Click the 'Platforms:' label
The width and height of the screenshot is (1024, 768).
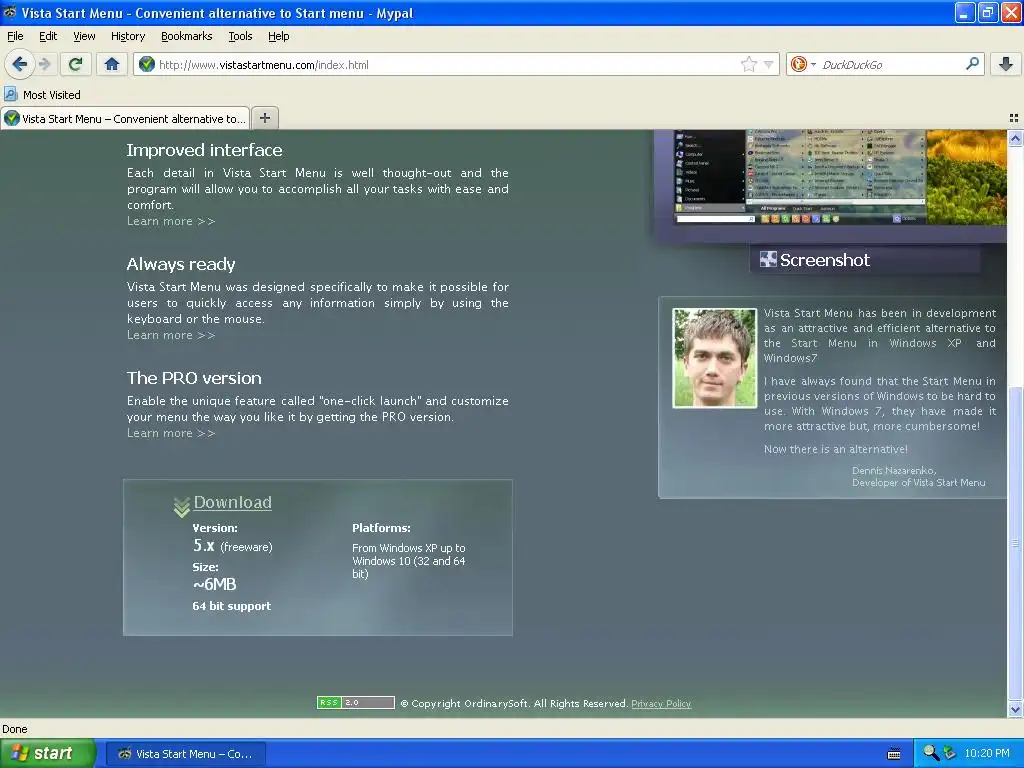381,528
